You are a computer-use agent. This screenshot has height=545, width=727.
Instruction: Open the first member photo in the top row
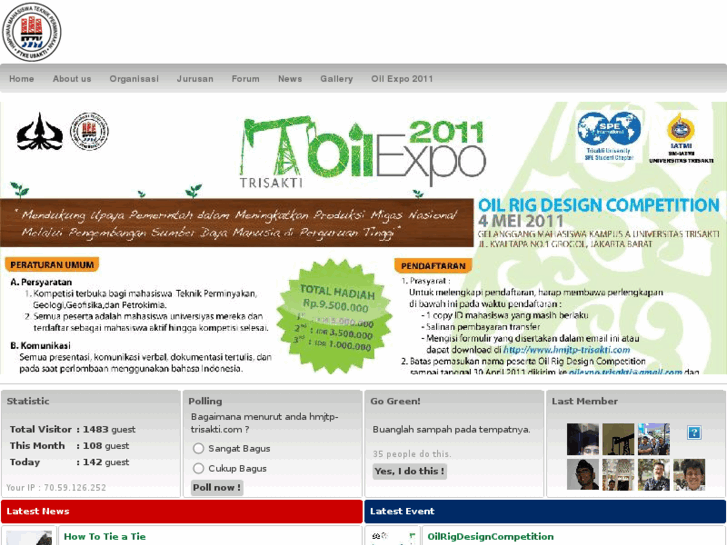pyautogui.click(x=583, y=439)
